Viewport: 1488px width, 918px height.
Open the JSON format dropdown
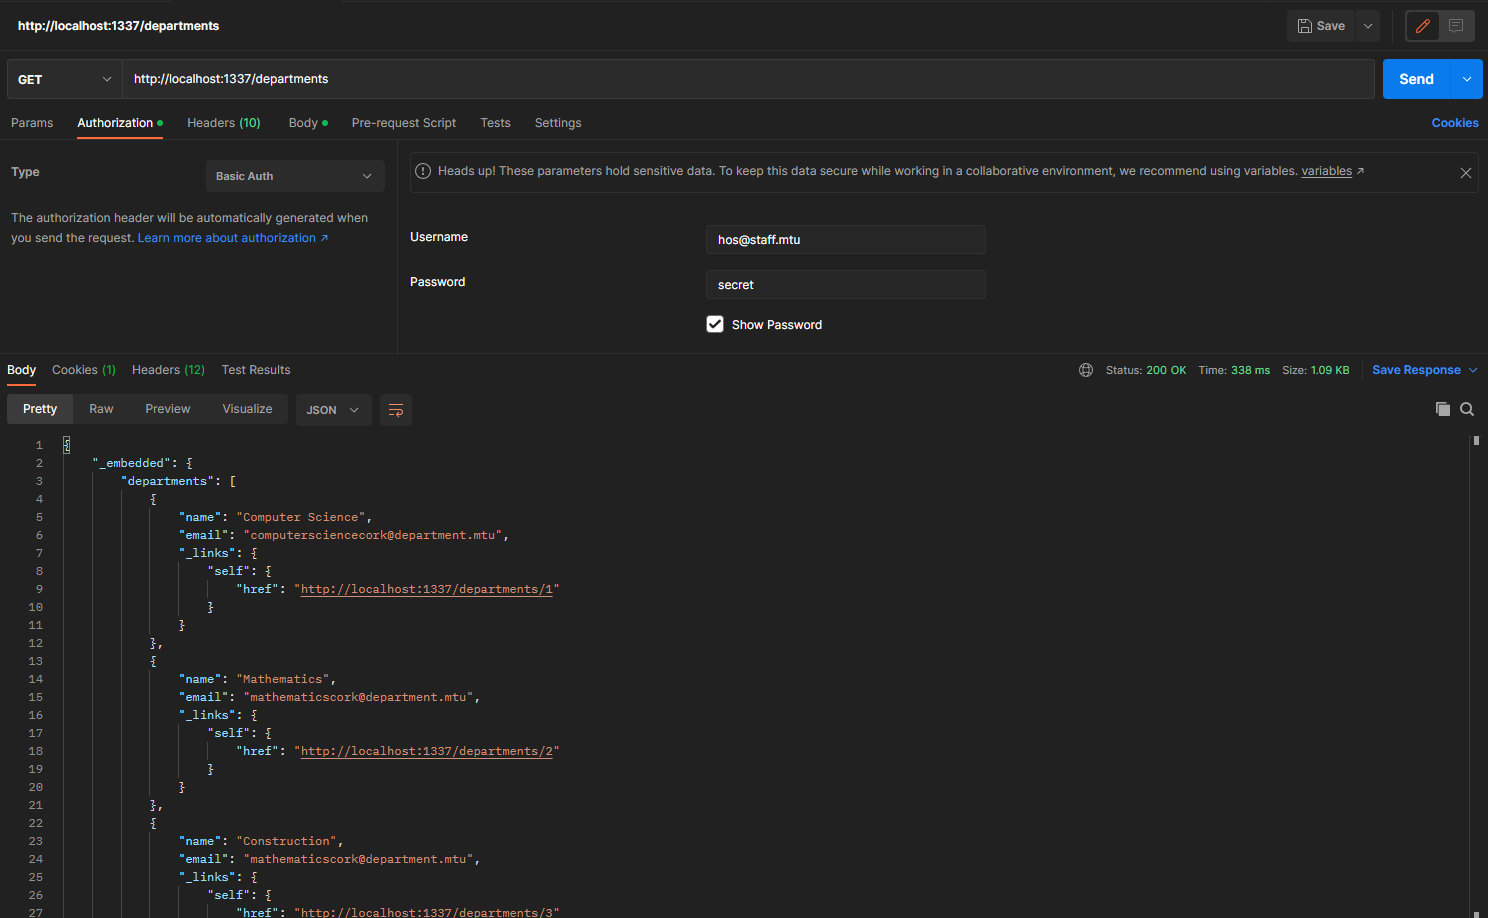tap(334, 410)
